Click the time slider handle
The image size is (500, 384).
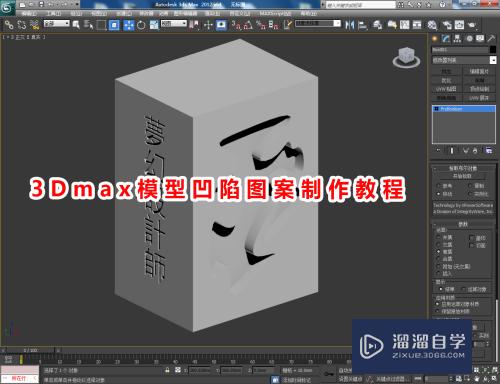(31, 350)
